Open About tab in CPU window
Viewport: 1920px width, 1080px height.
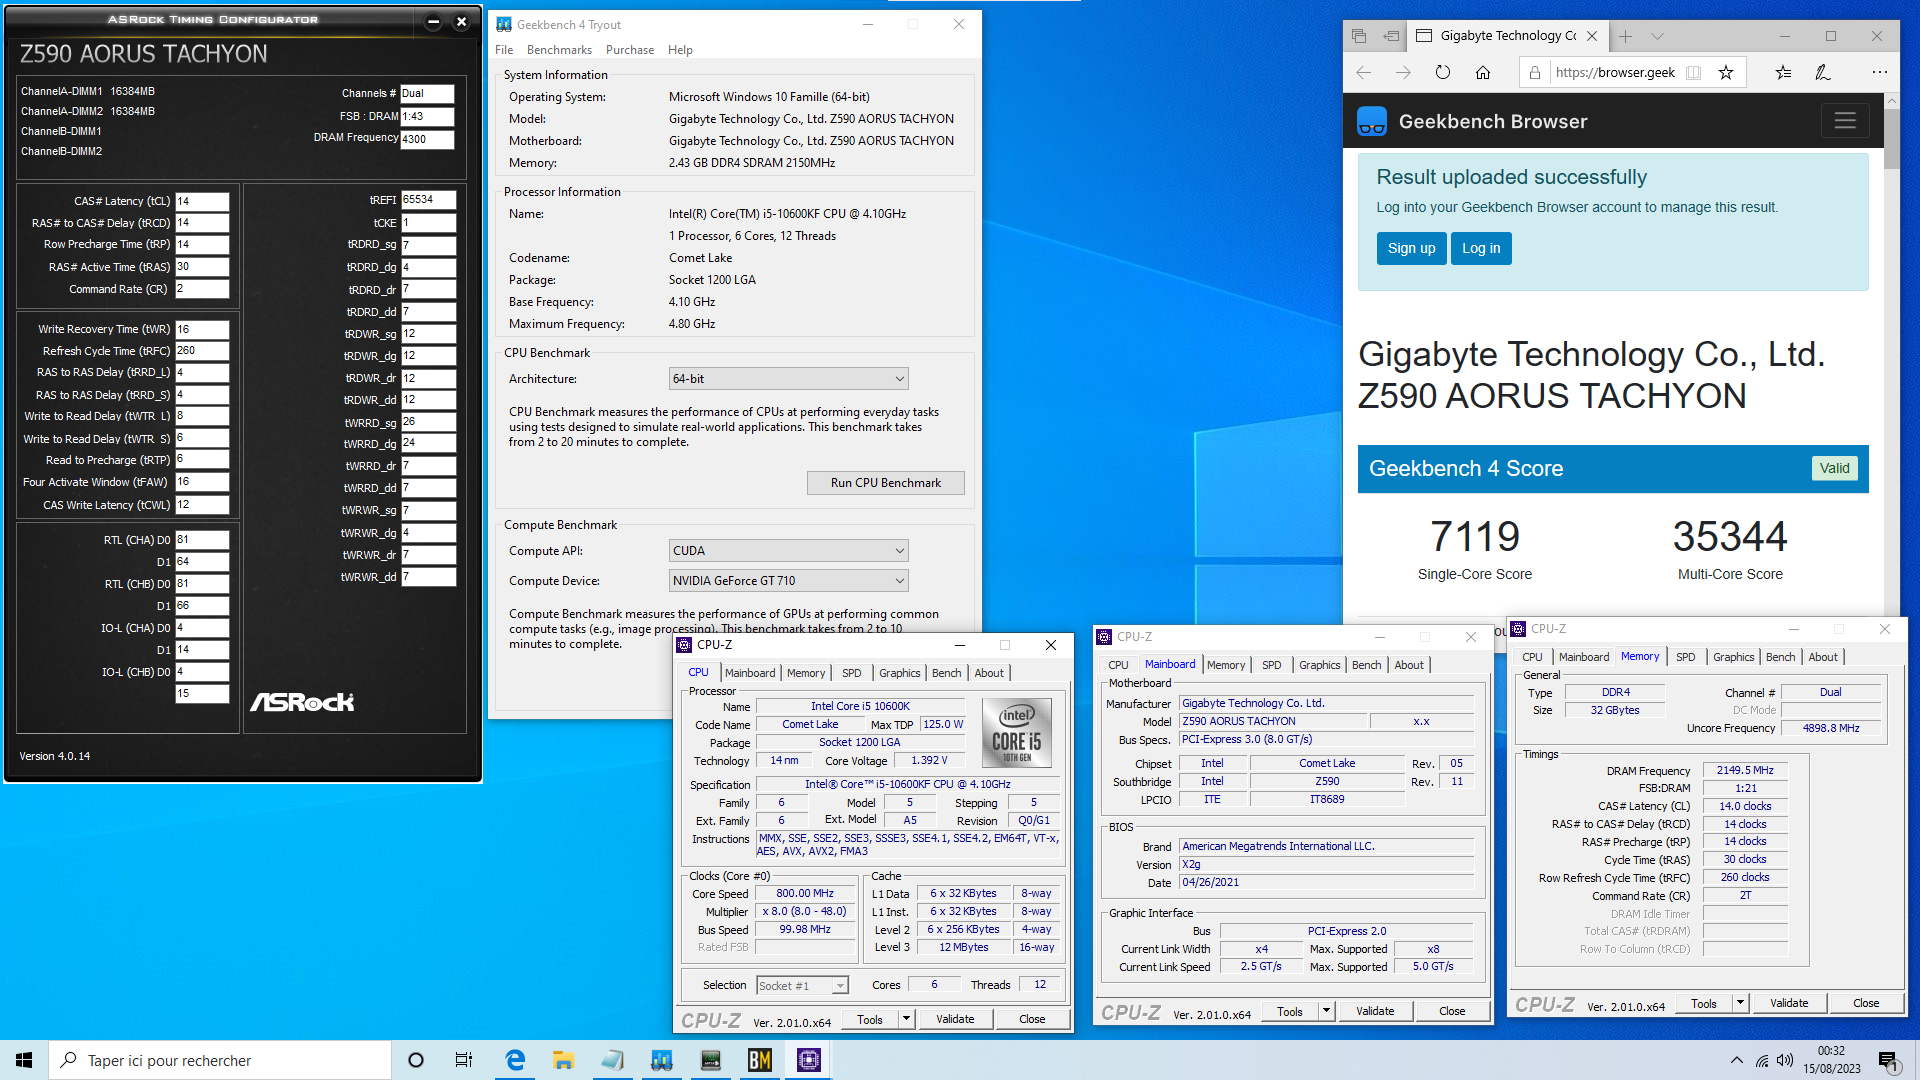tap(989, 673)
